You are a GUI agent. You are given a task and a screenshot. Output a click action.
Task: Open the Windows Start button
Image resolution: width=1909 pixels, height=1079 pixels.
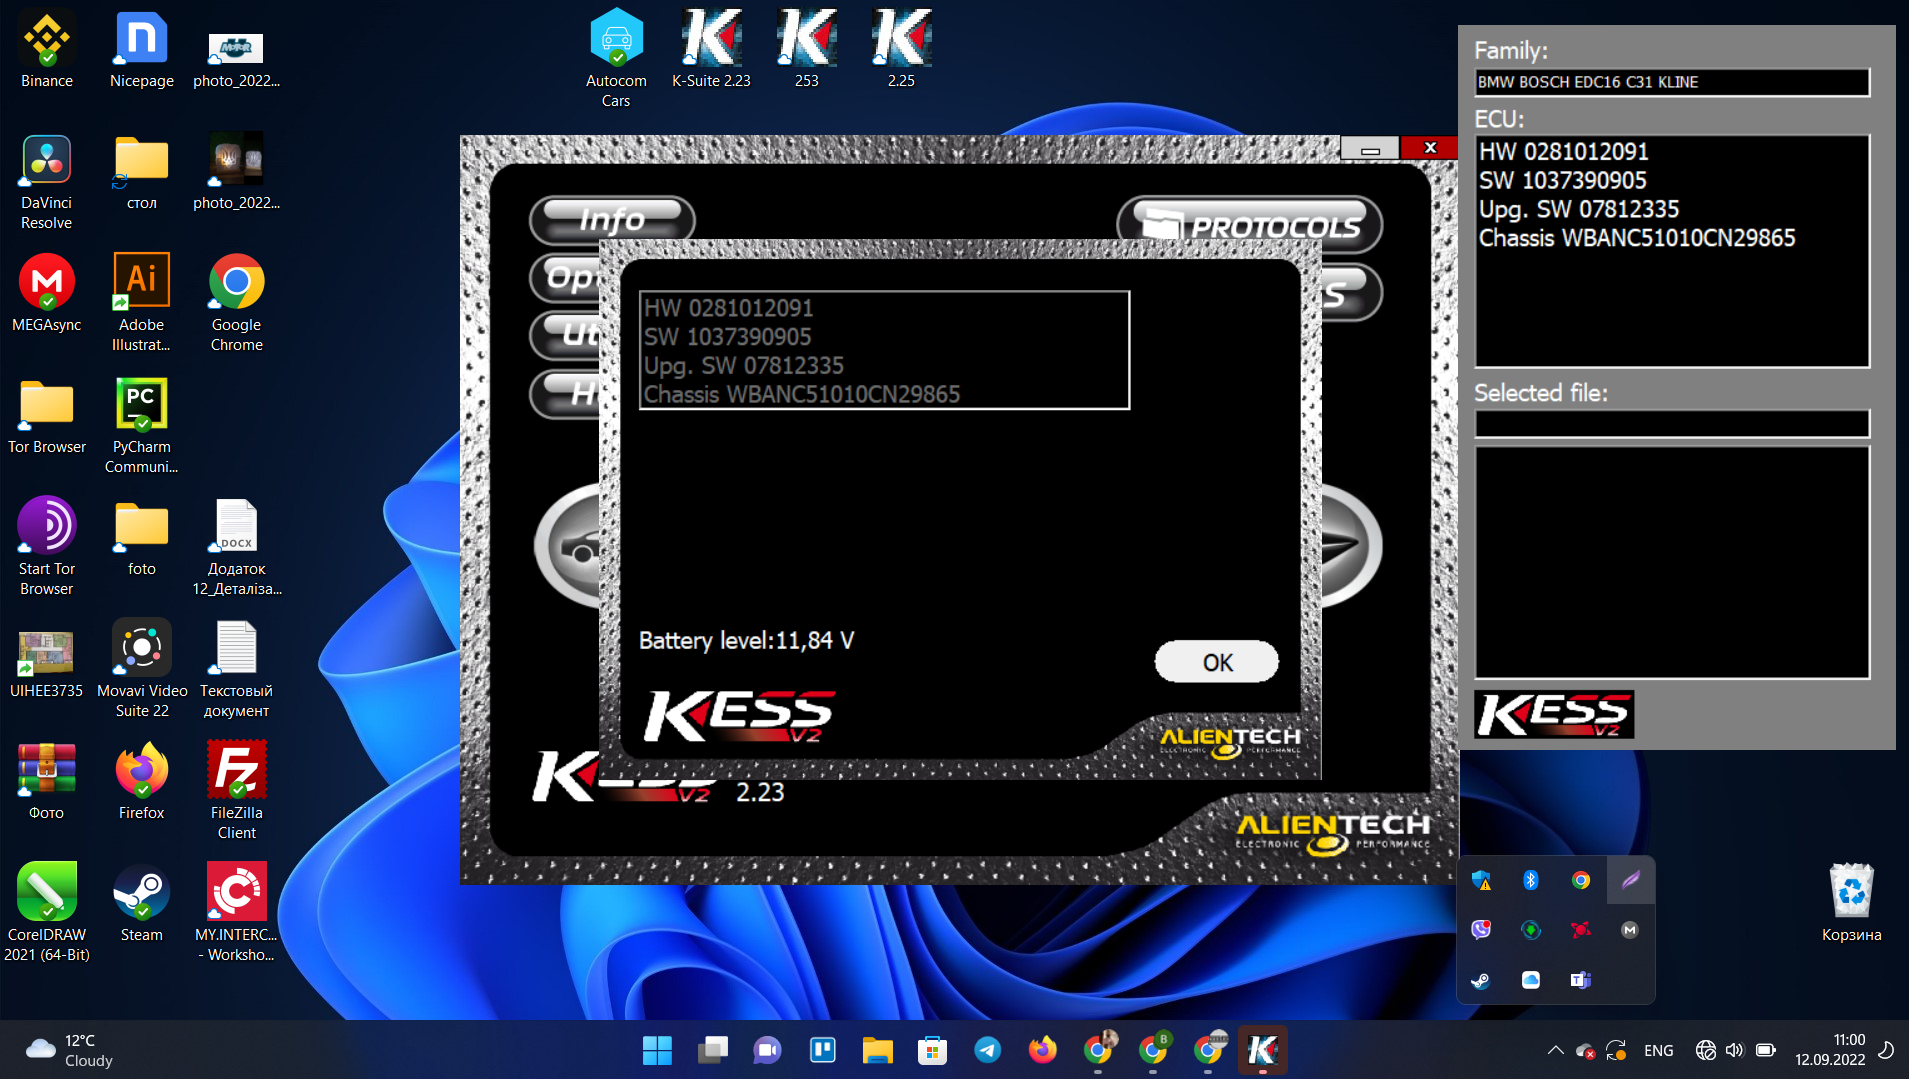point(657,1050)
